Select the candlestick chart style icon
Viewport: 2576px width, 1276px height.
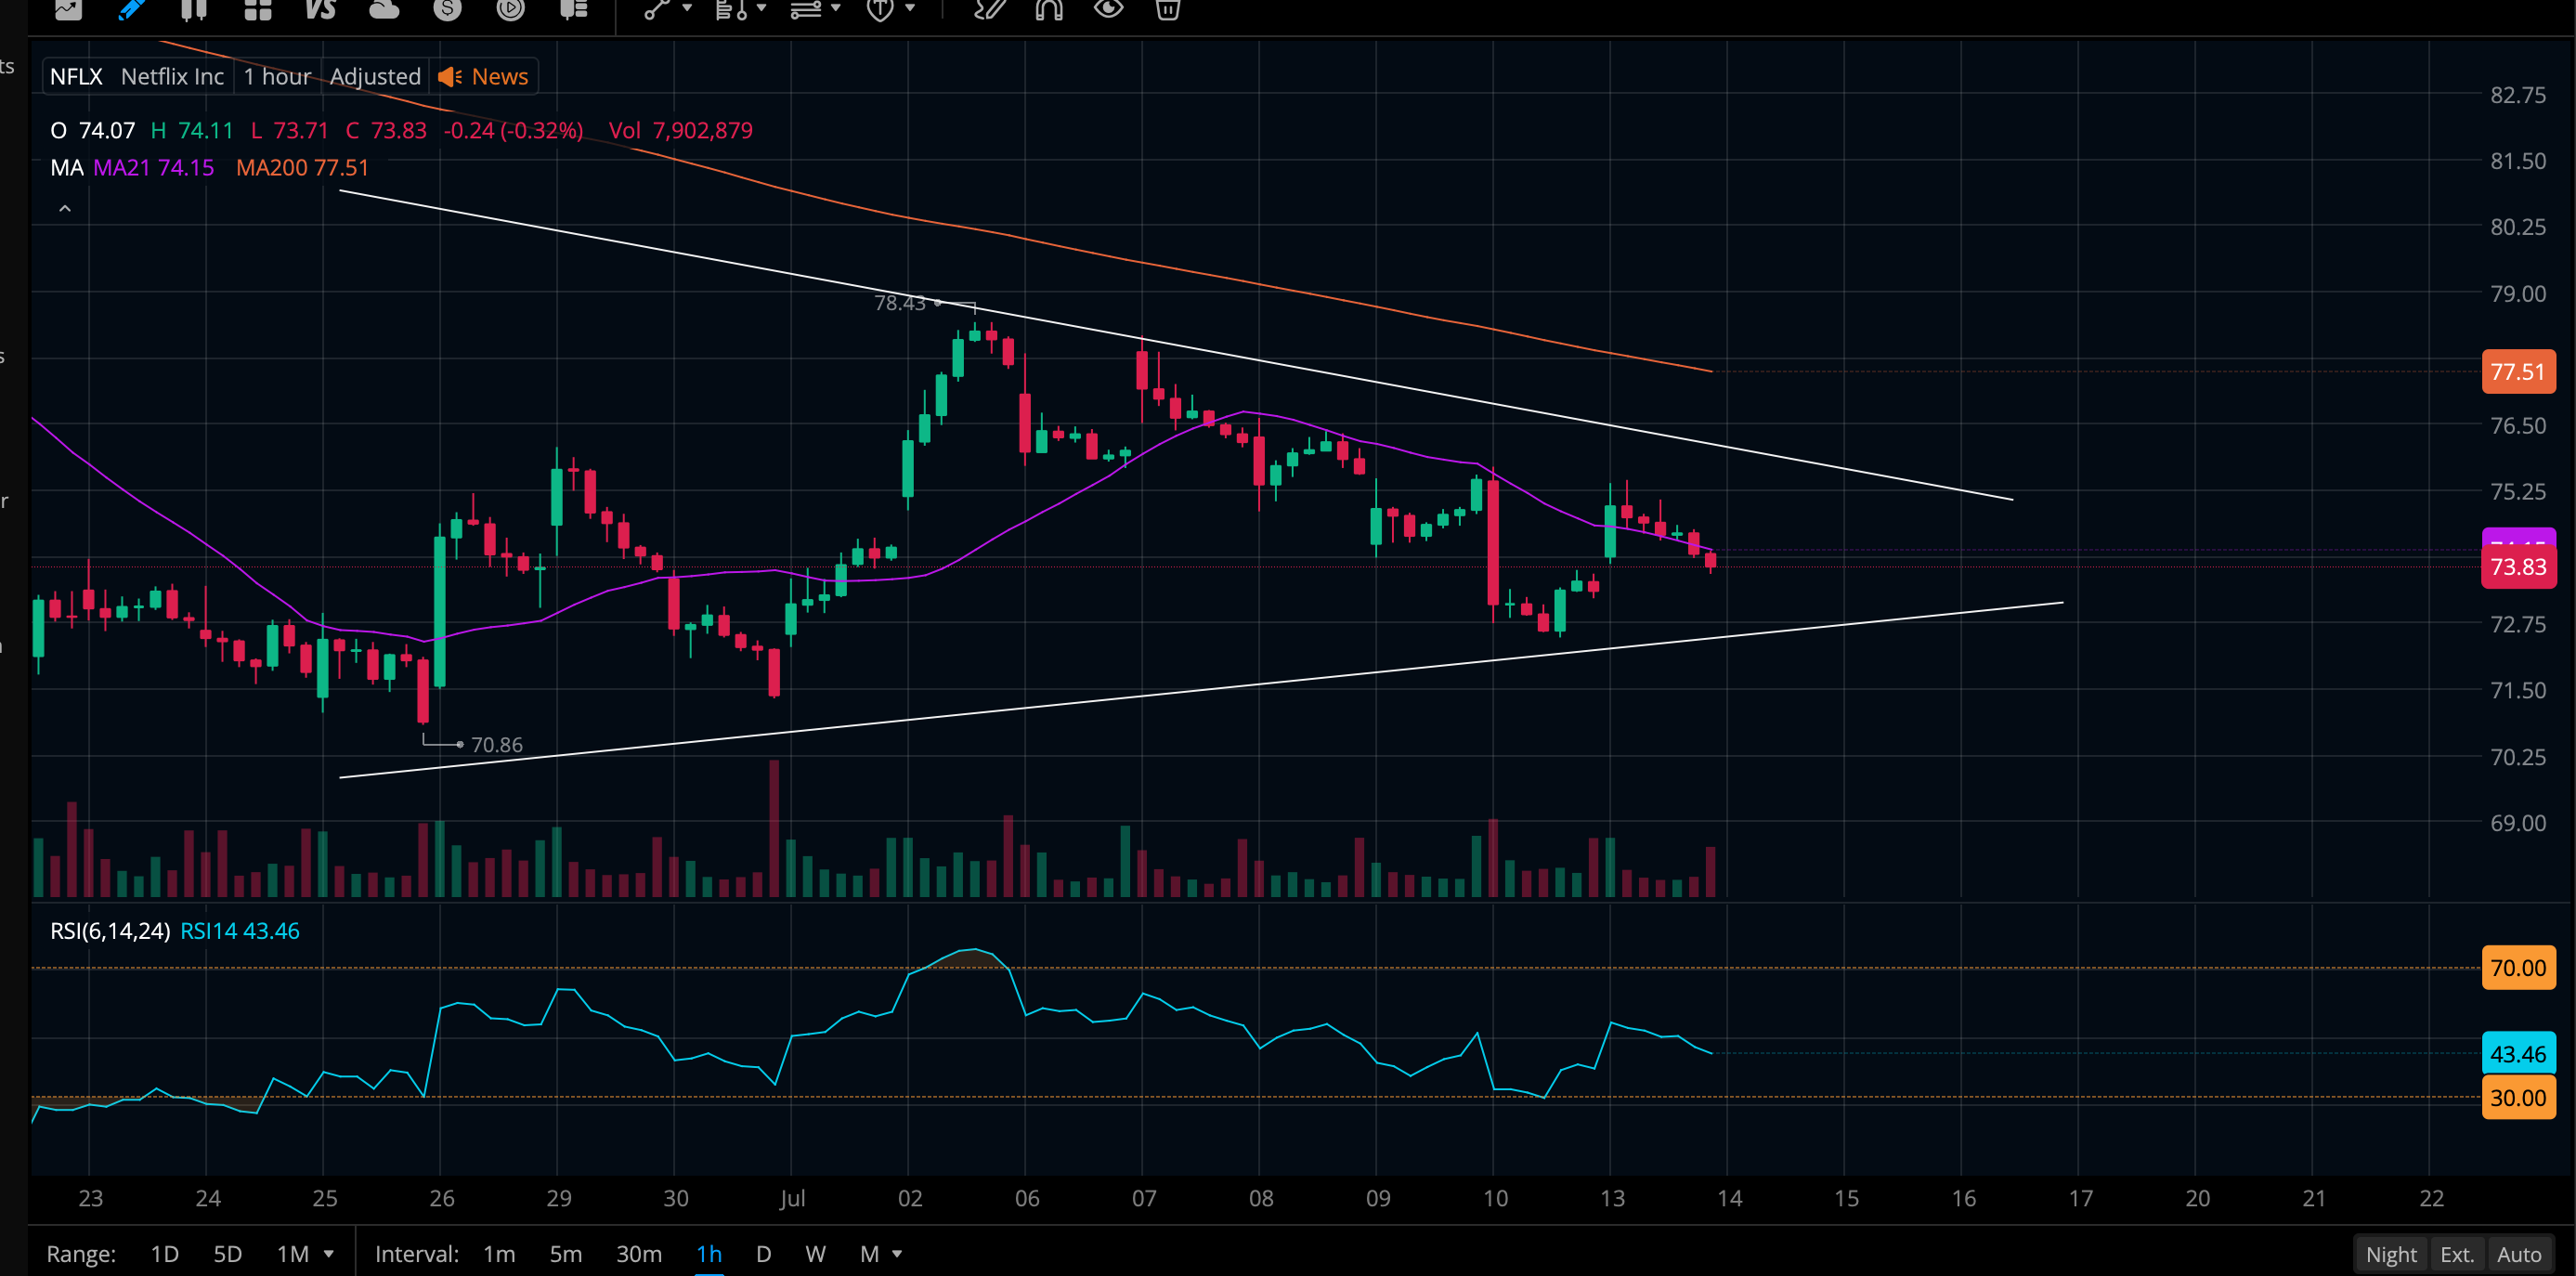tap(194, 10)
